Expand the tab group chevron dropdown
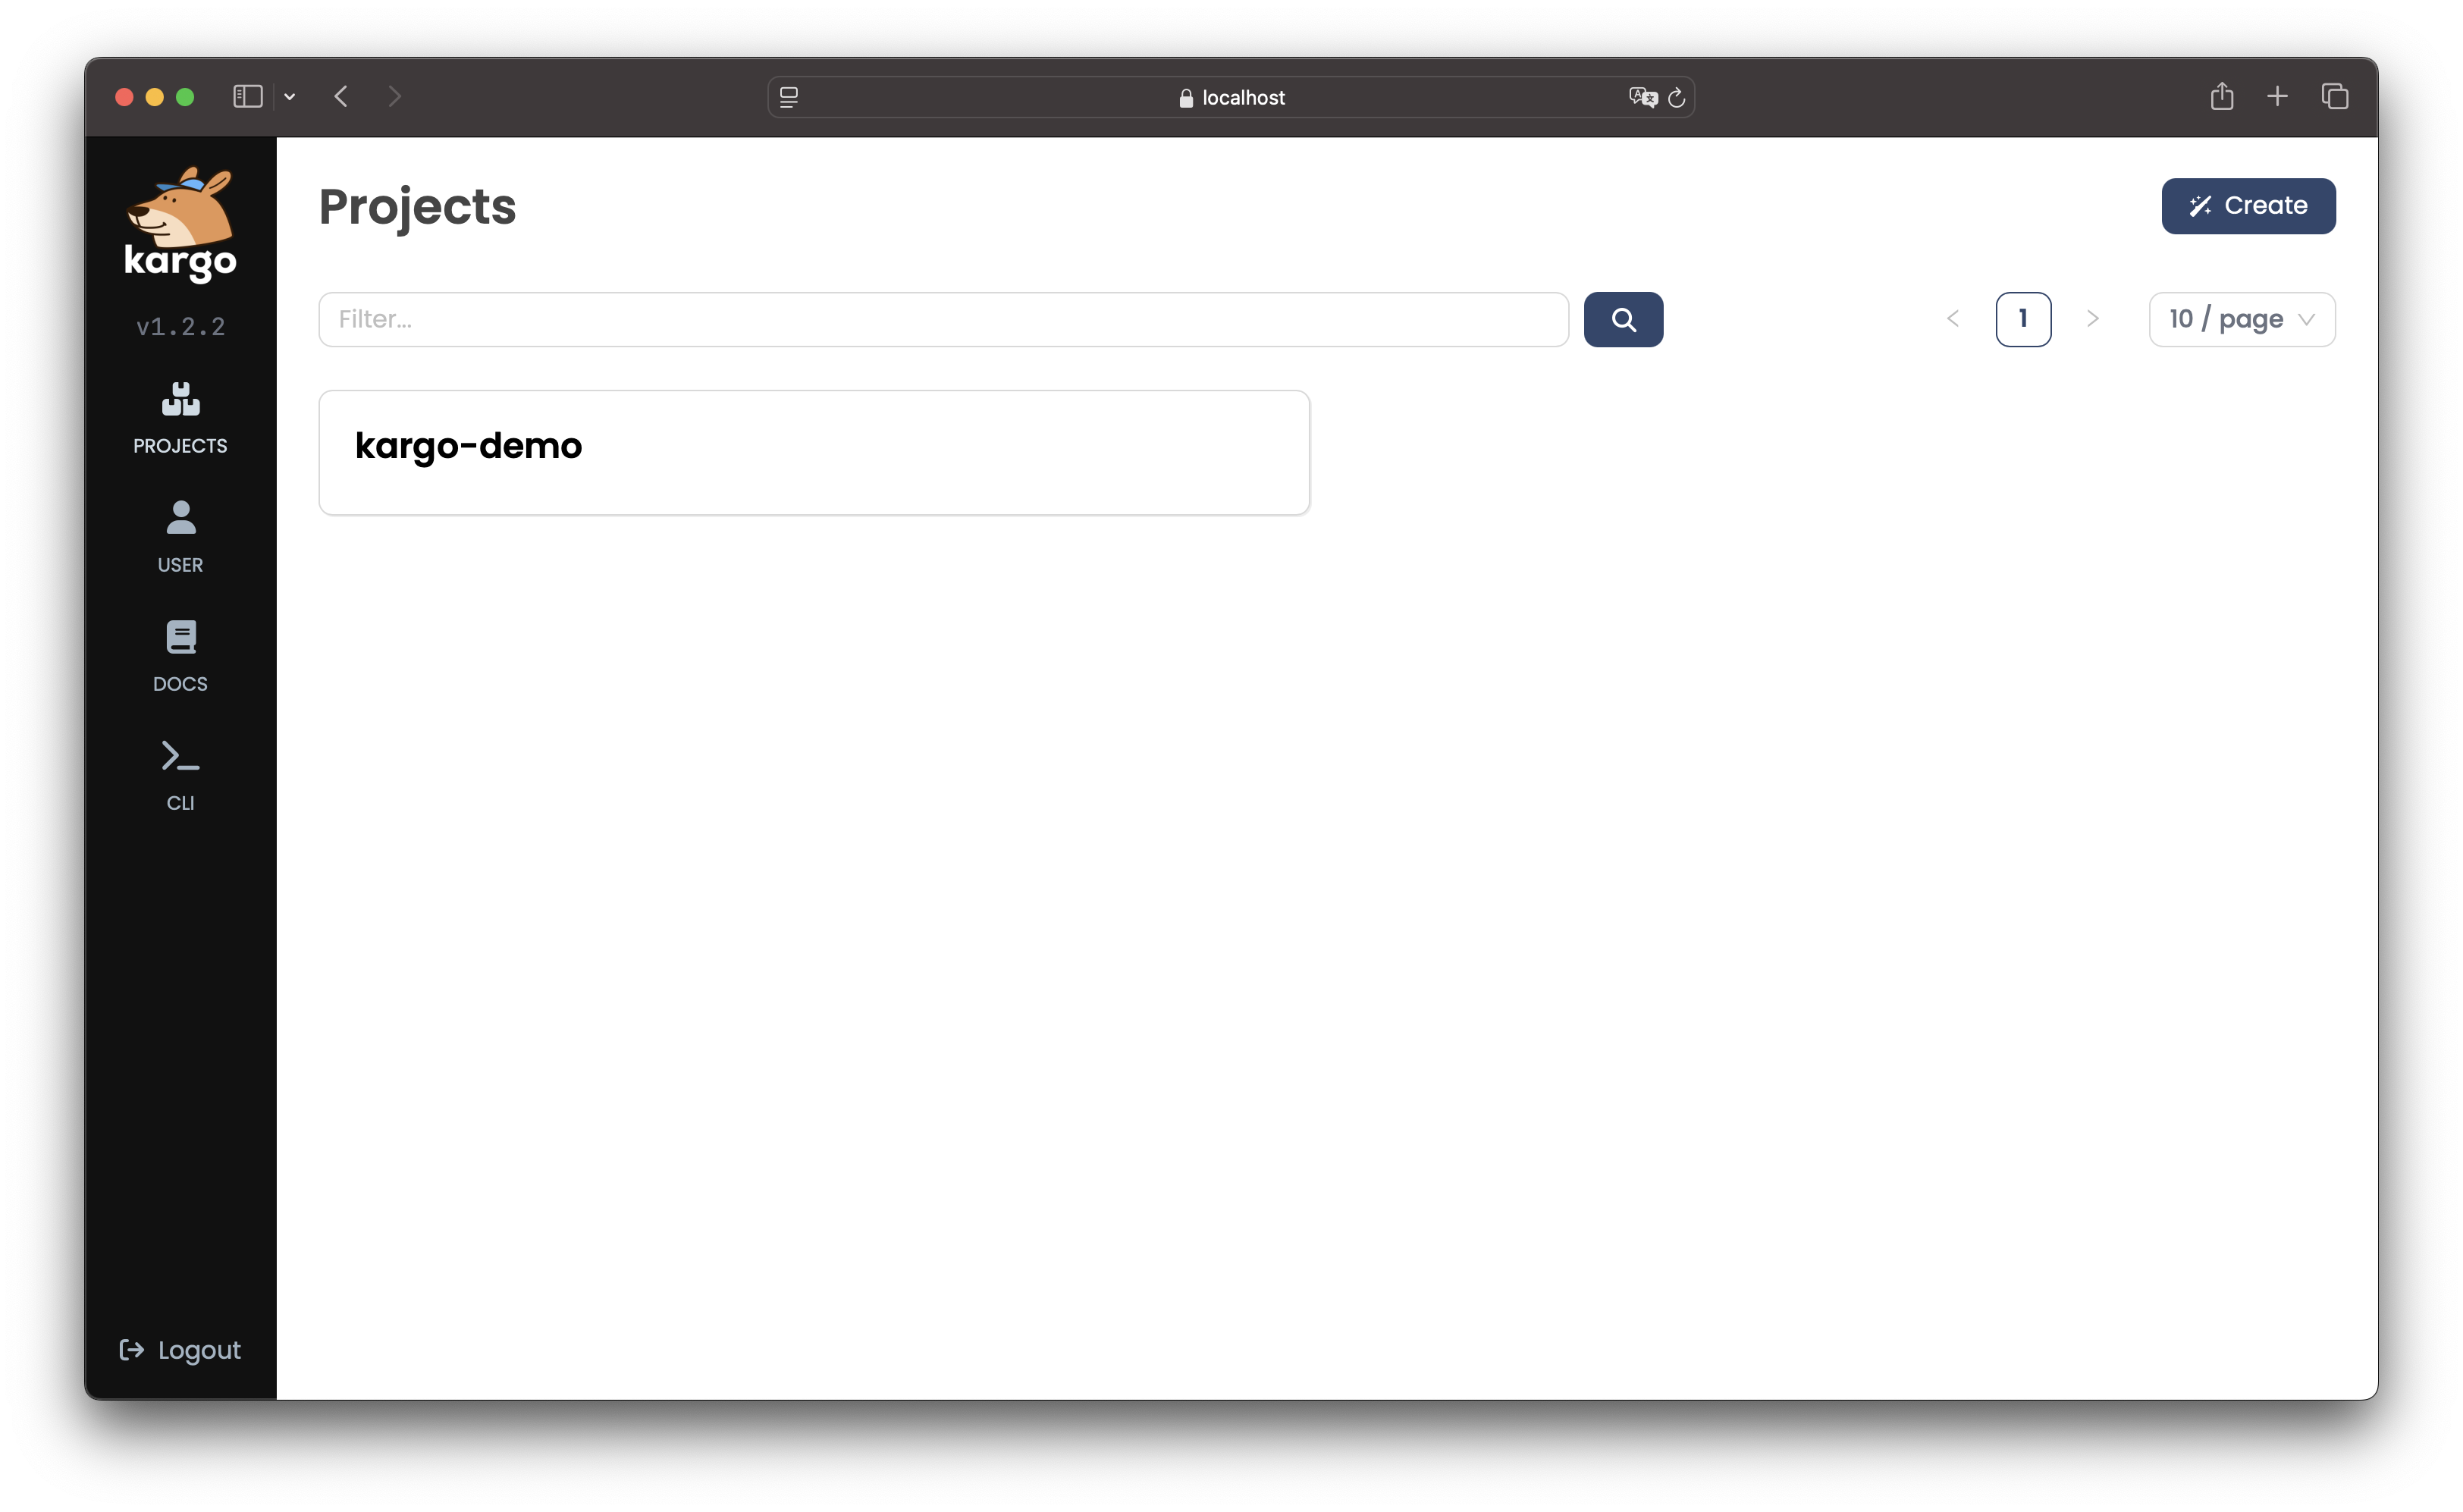The image size is (2463, 1512). [x=290, y=97]
